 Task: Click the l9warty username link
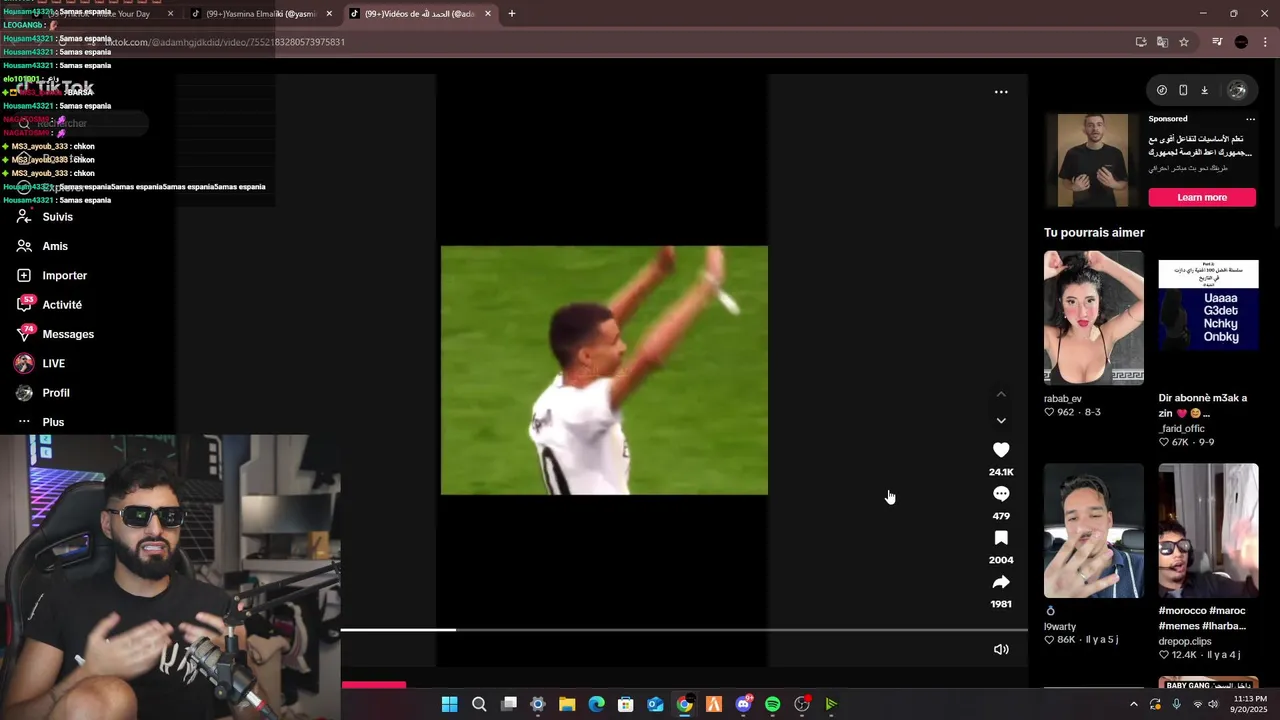point(1060,627)
